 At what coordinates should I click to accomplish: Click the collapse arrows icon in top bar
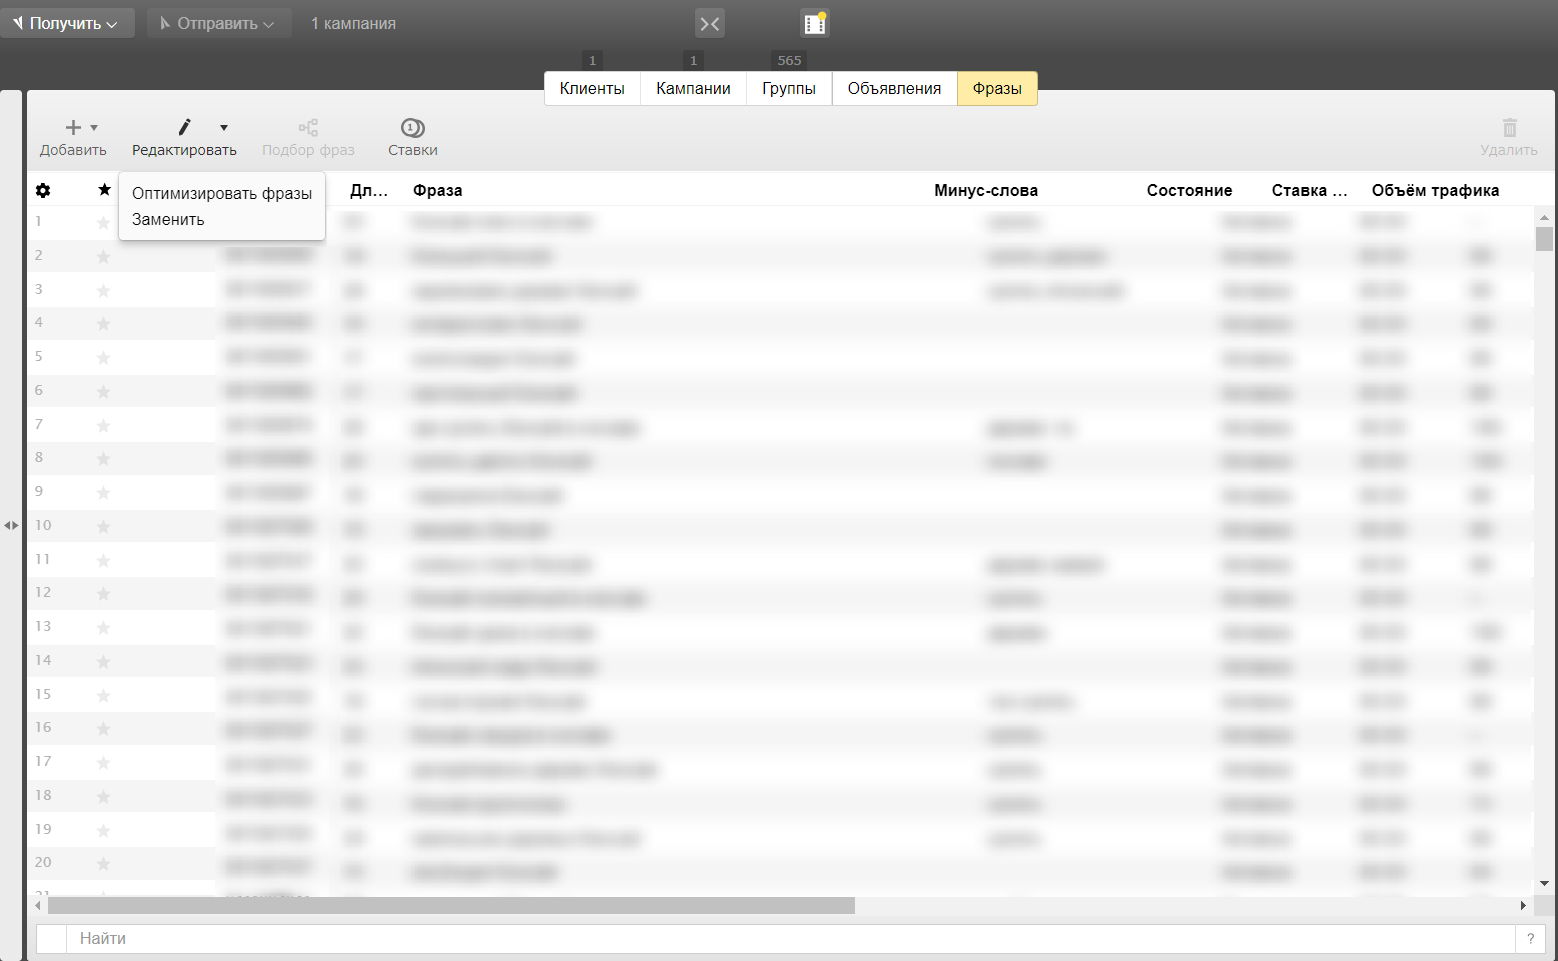pyautogui.click(x=710, y=24)
